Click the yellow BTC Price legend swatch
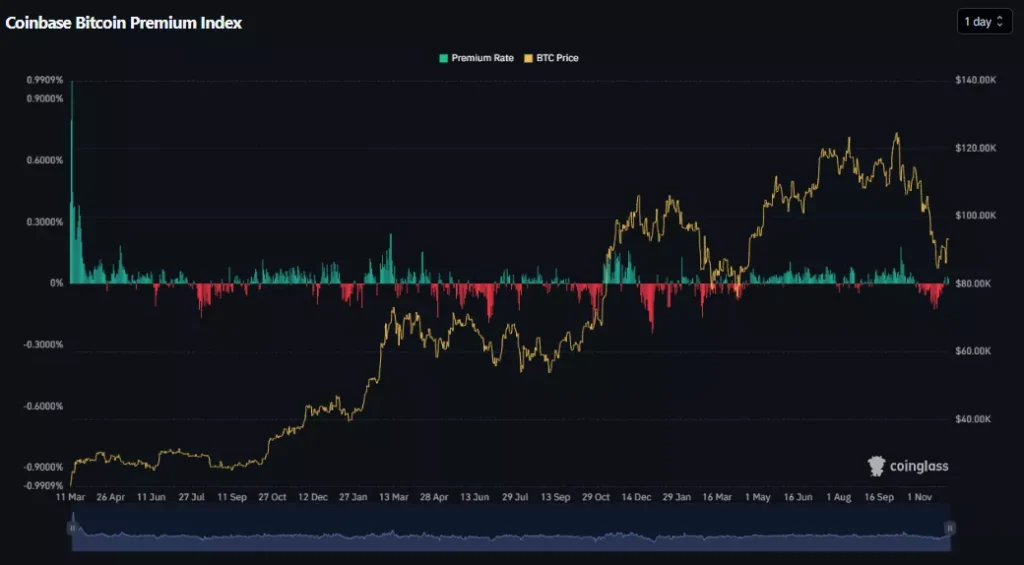 [529, 58]
